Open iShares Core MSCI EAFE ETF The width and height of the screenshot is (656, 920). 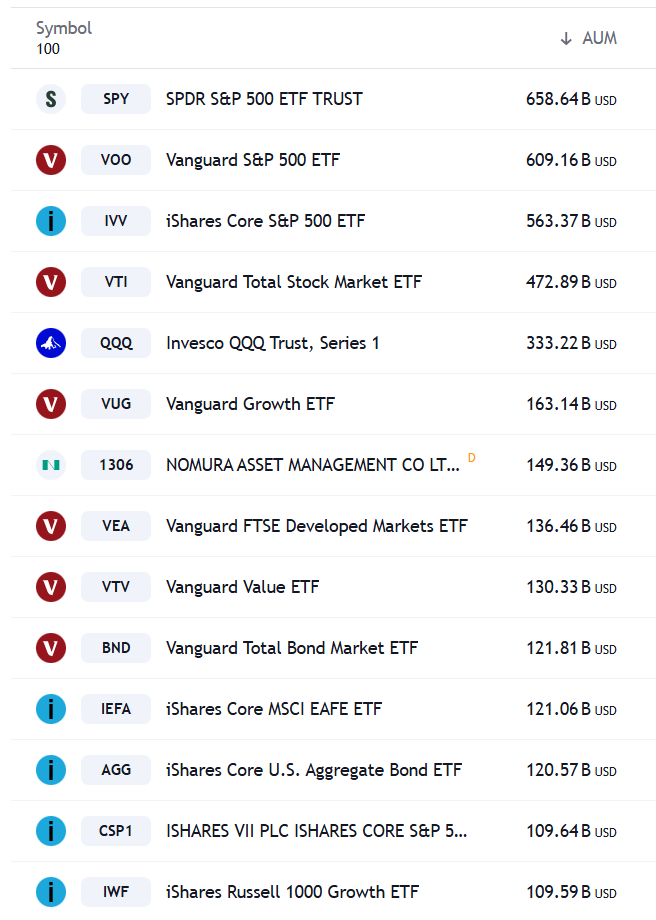274,709
